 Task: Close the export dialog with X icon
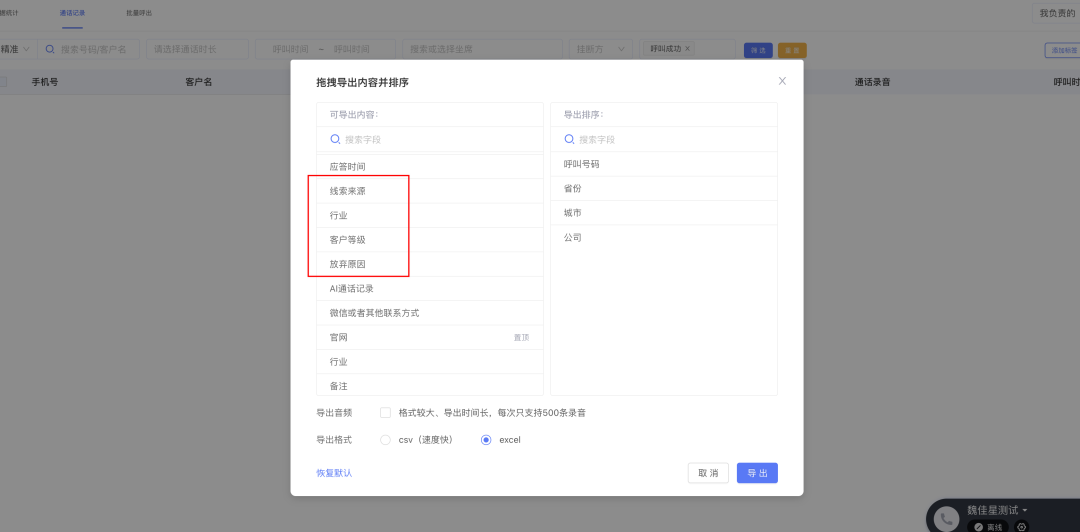pos(782,81)
